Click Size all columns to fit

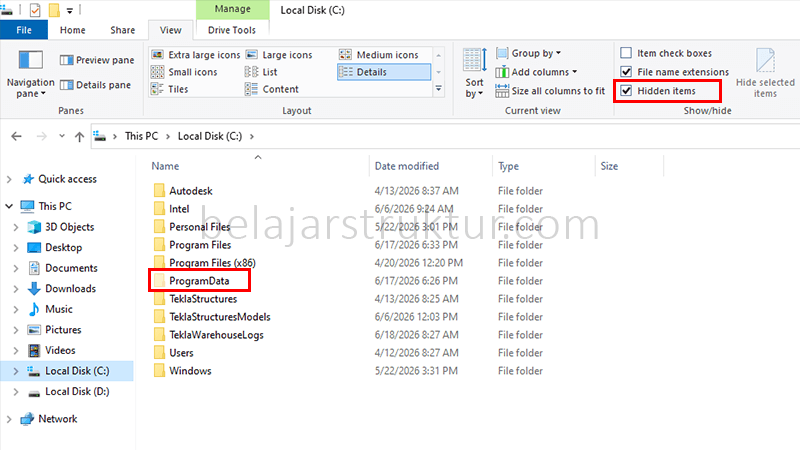(550, 91)
